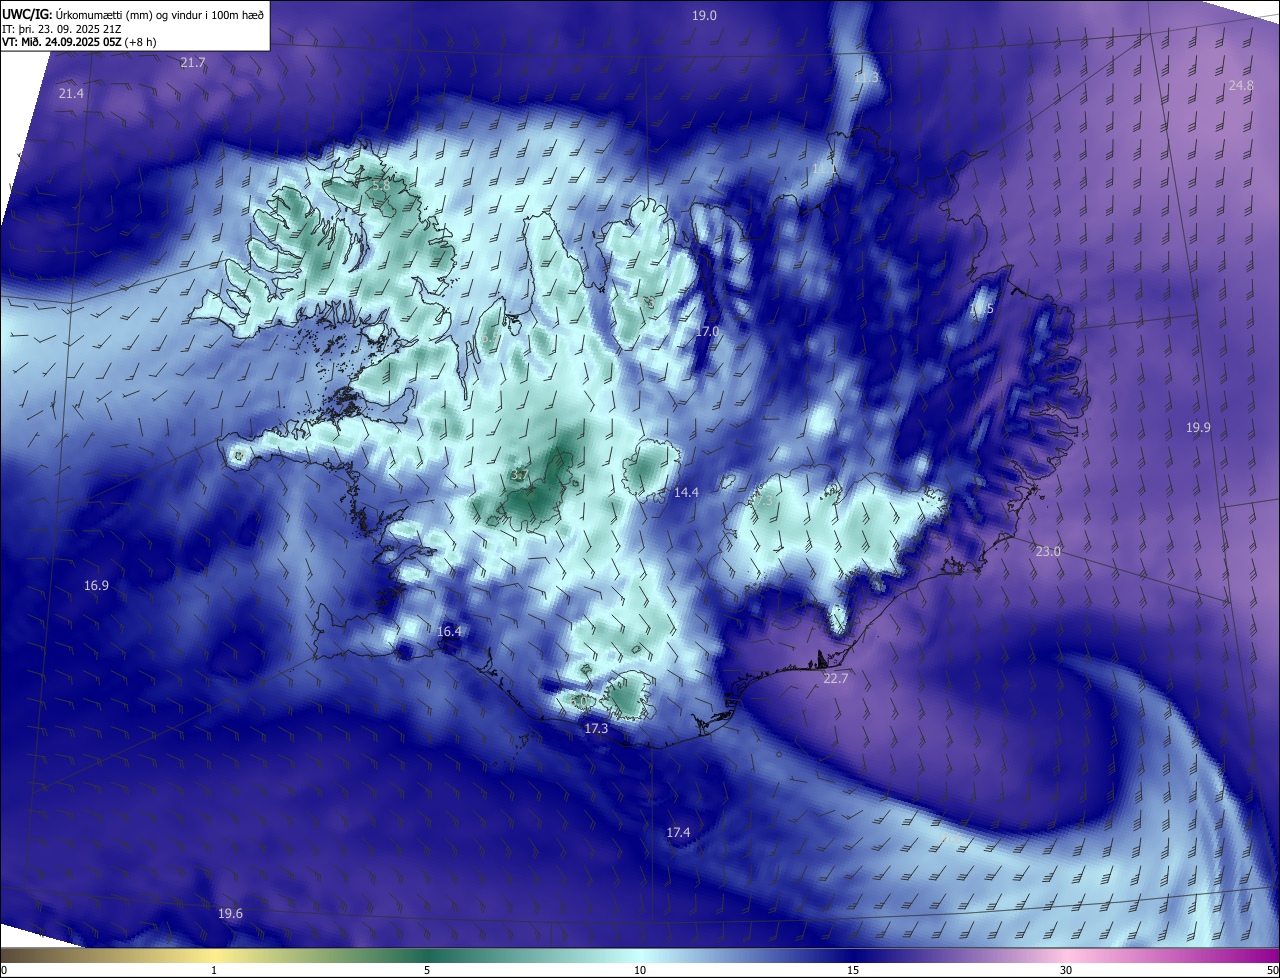Viewport: 1280px width, 978px height.
Task: Click the 16.9 value label
Action: tap(96, 586)
